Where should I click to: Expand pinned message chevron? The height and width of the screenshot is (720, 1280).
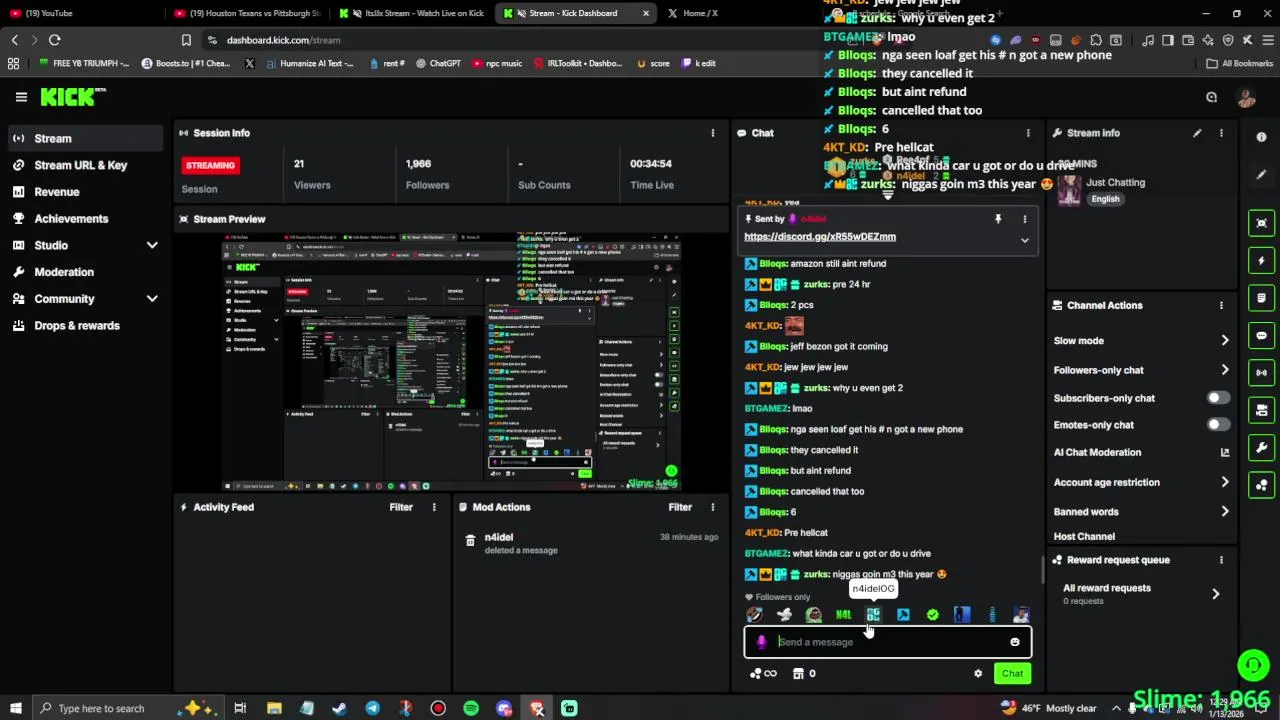coord(1024,240)
